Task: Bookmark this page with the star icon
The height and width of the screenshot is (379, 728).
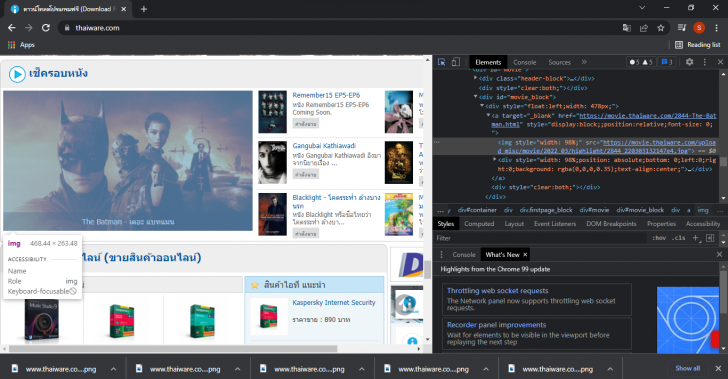Action: (x=661, y=28)
